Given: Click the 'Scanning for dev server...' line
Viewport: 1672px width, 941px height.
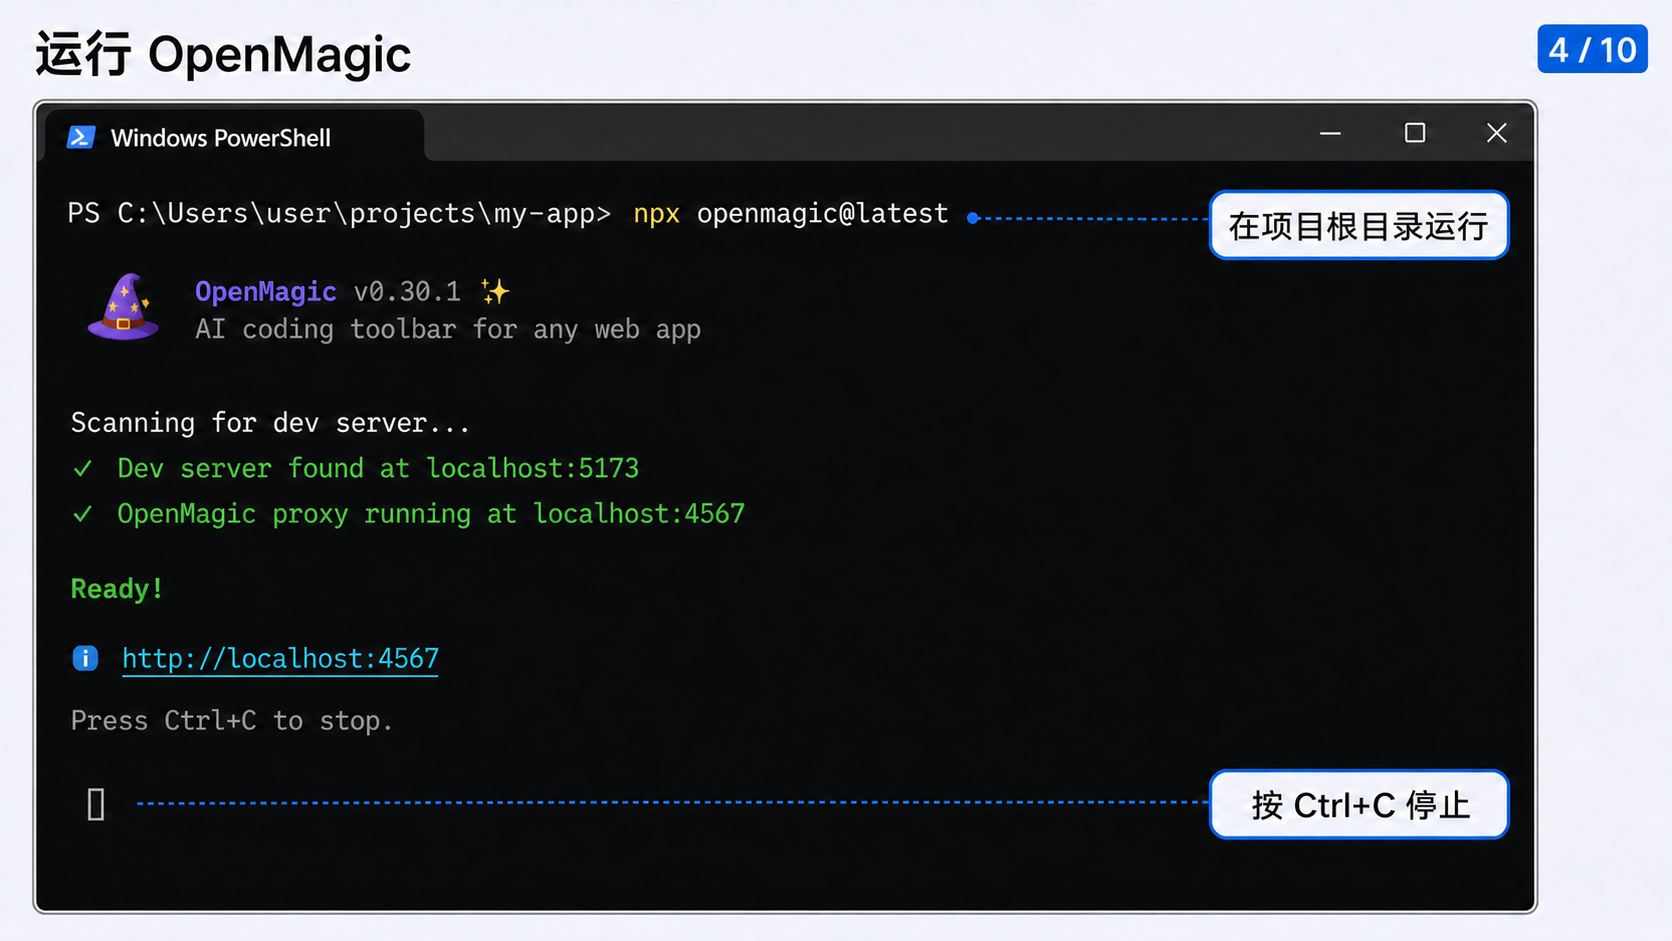Looking at the screenshot, I should [x=270, y=423].
